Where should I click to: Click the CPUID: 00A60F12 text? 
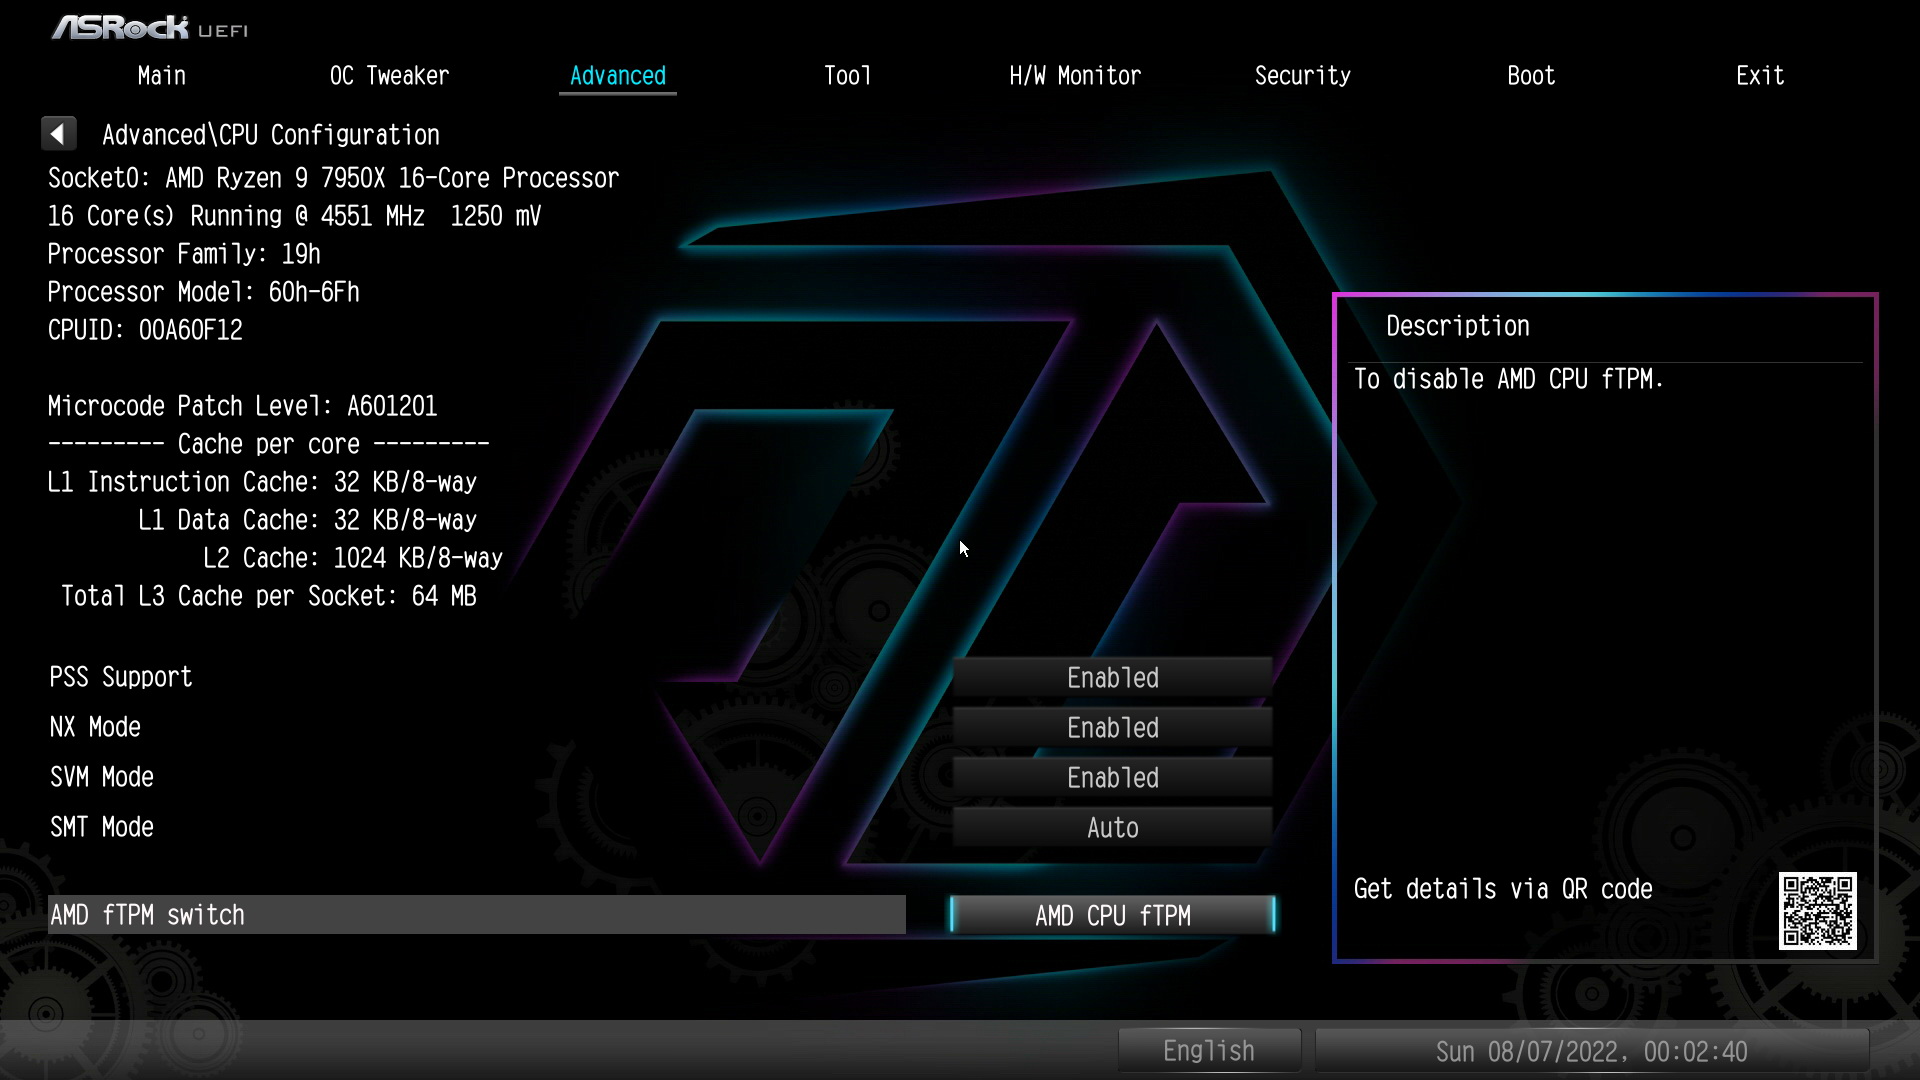(x=145, y=330)
